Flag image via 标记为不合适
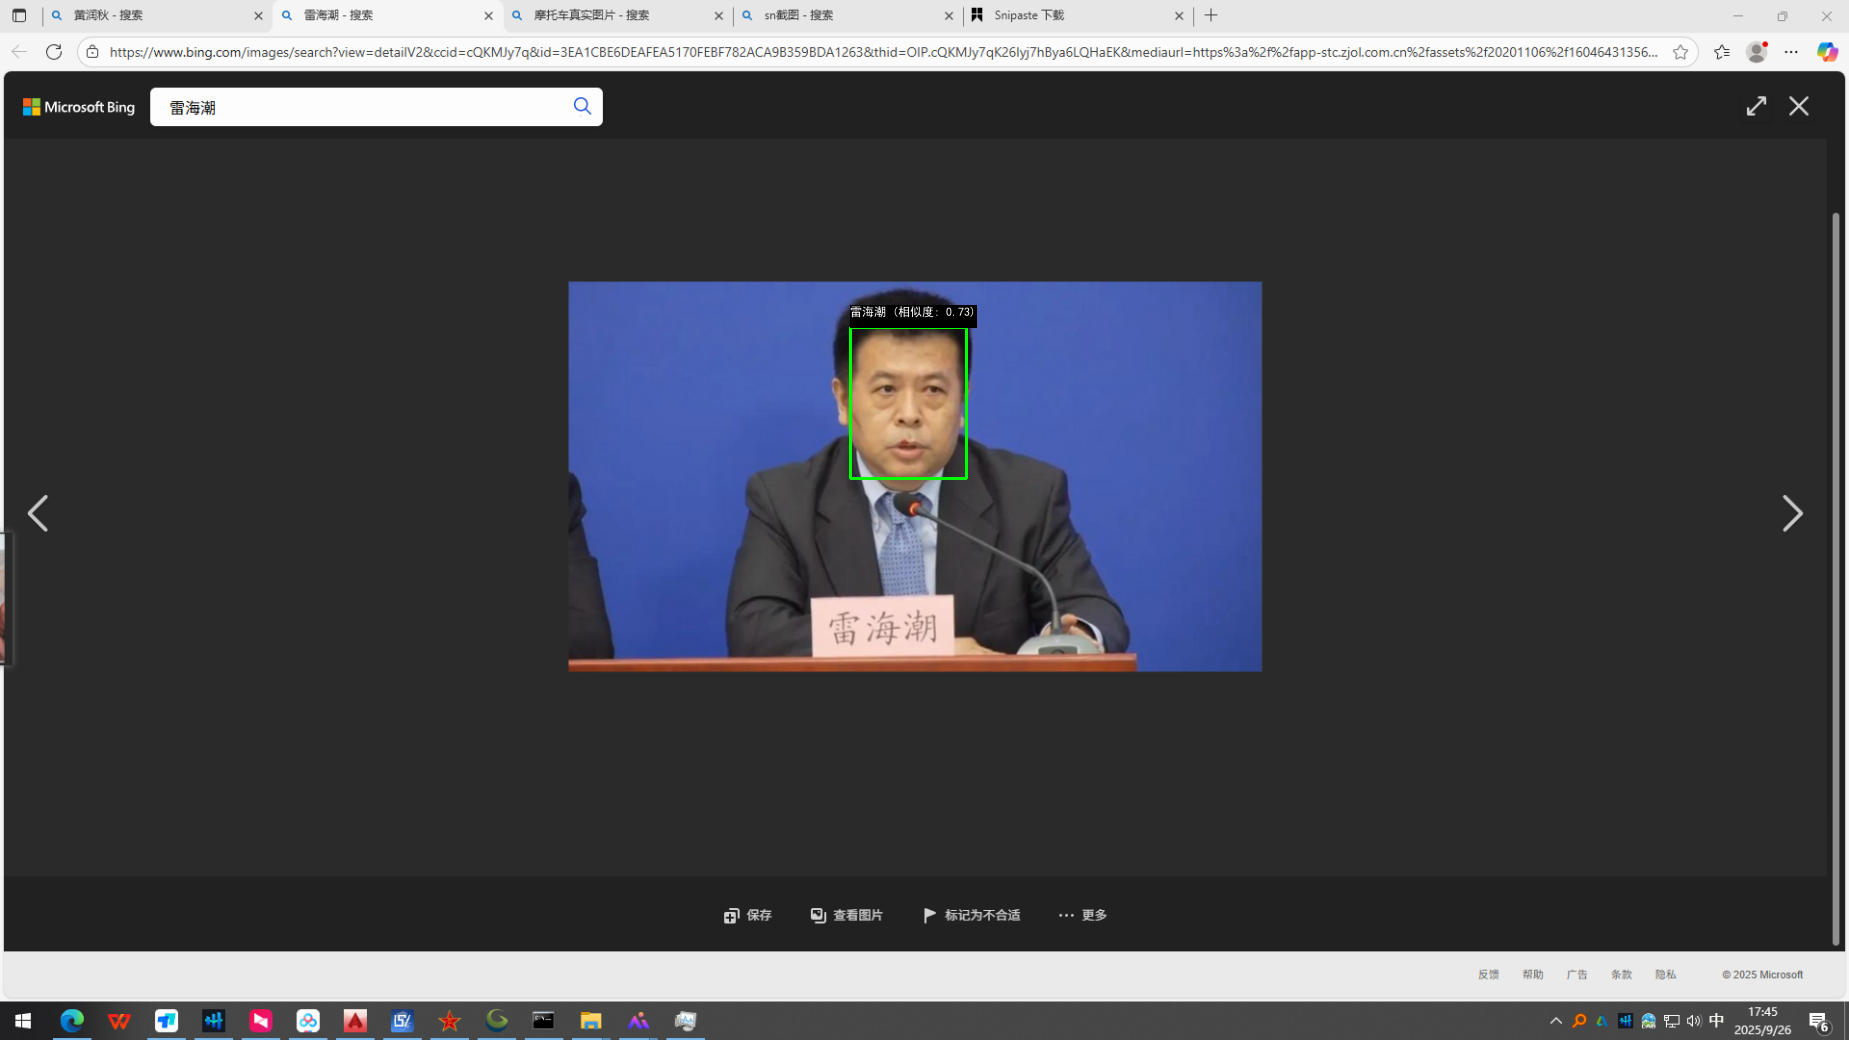This screenshot has height=1040, width=1849. tap(971, 915)
